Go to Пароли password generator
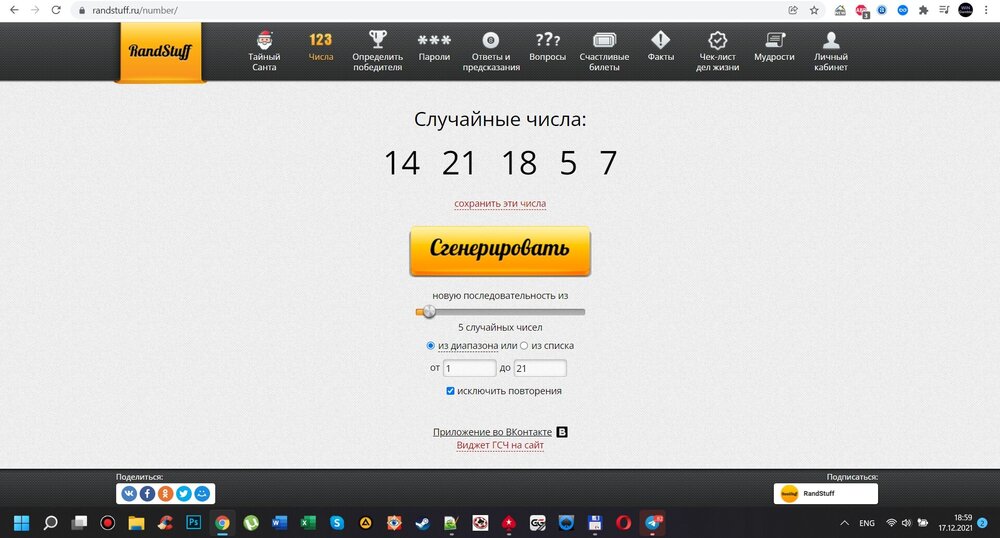 coord(434,50)
